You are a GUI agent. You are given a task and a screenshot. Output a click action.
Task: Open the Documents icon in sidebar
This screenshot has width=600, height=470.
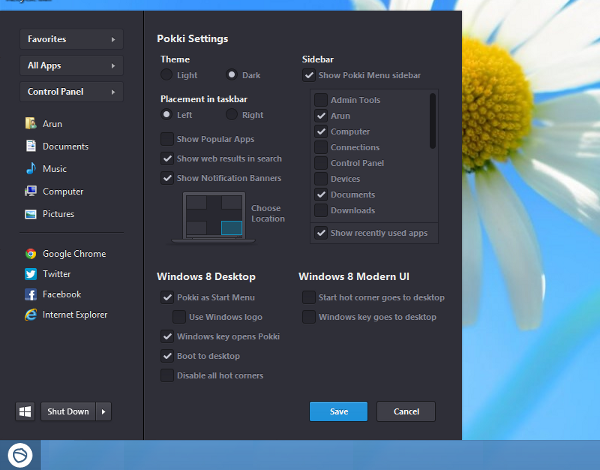[x=31, y=146]
